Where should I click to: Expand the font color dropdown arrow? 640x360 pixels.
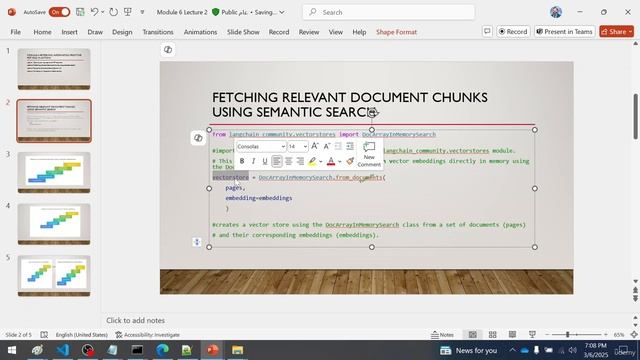point(340,162)
